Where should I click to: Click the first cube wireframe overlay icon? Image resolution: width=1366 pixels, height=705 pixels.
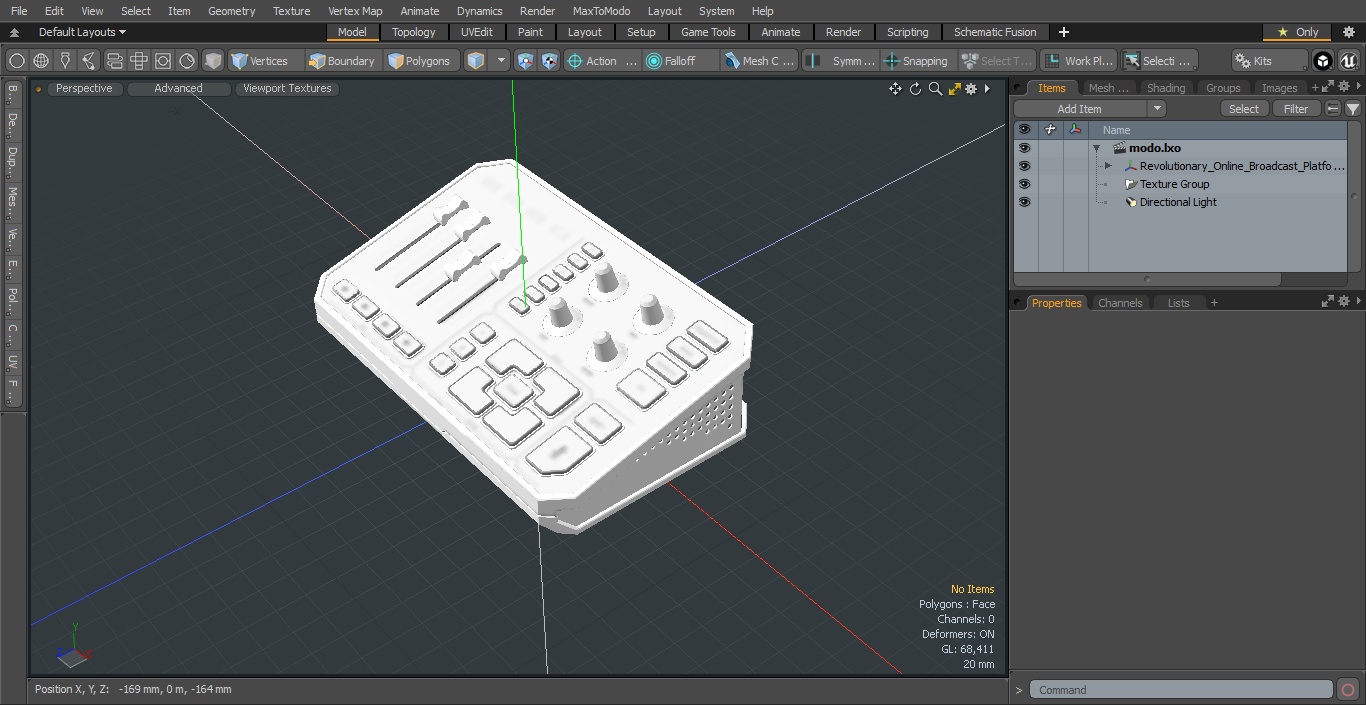[526, 61]
